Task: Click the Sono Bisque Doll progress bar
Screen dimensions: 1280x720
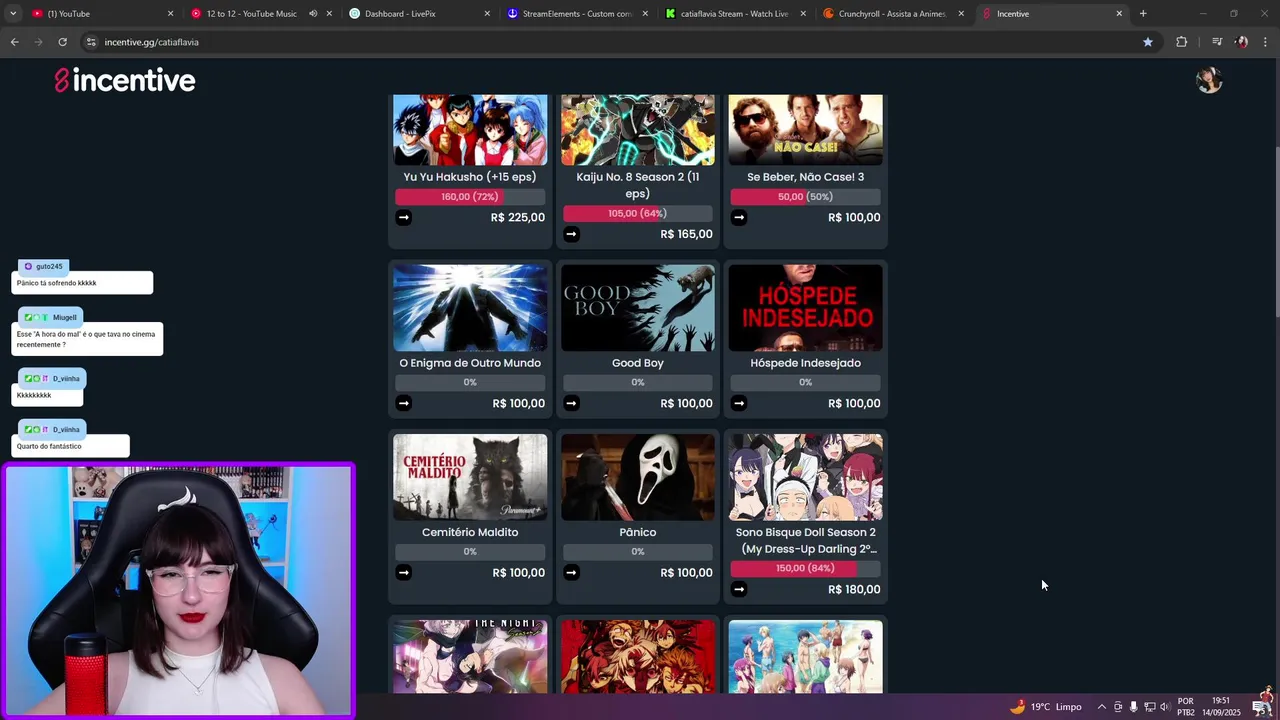Action: click(x=805, y=568)
